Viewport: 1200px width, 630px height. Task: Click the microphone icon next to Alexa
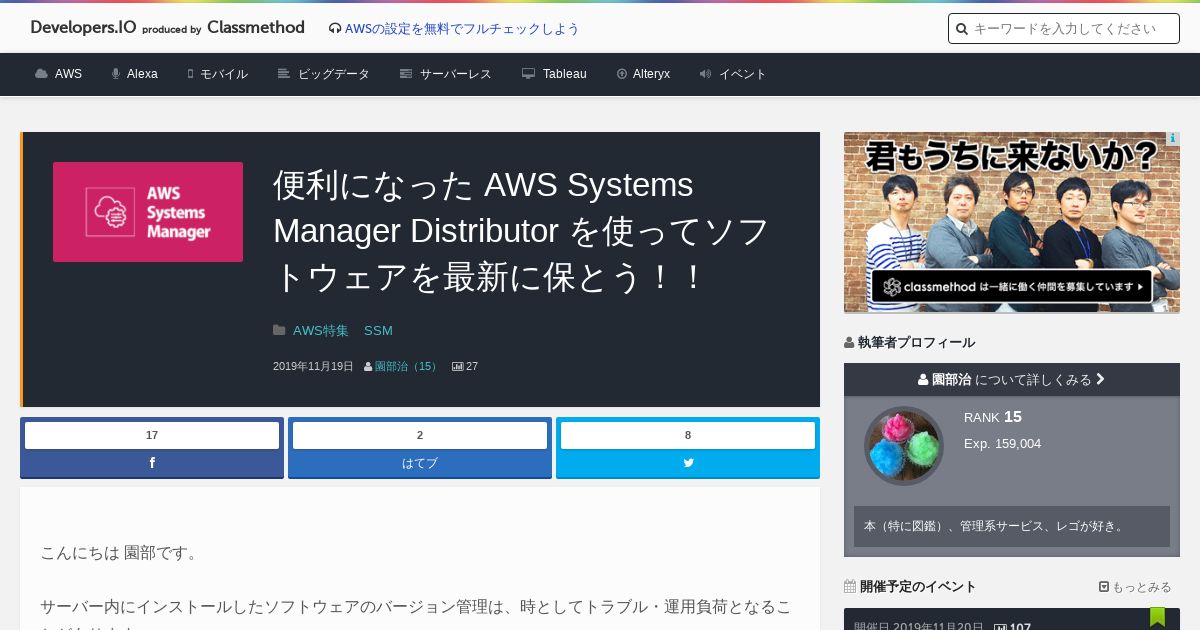(116, 74)
